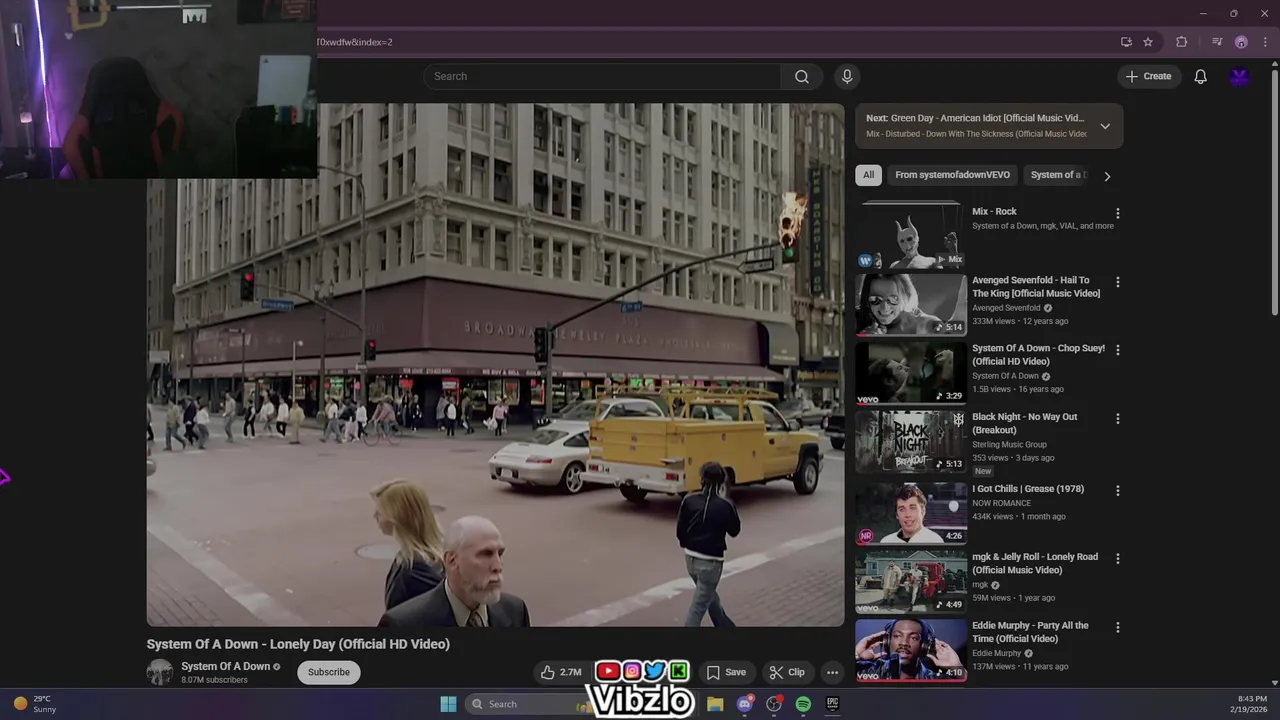Open YouTube notifications bell
Image resolution: width=1280 pixels, height=720 pixels.
click(x=1200, y=77)
